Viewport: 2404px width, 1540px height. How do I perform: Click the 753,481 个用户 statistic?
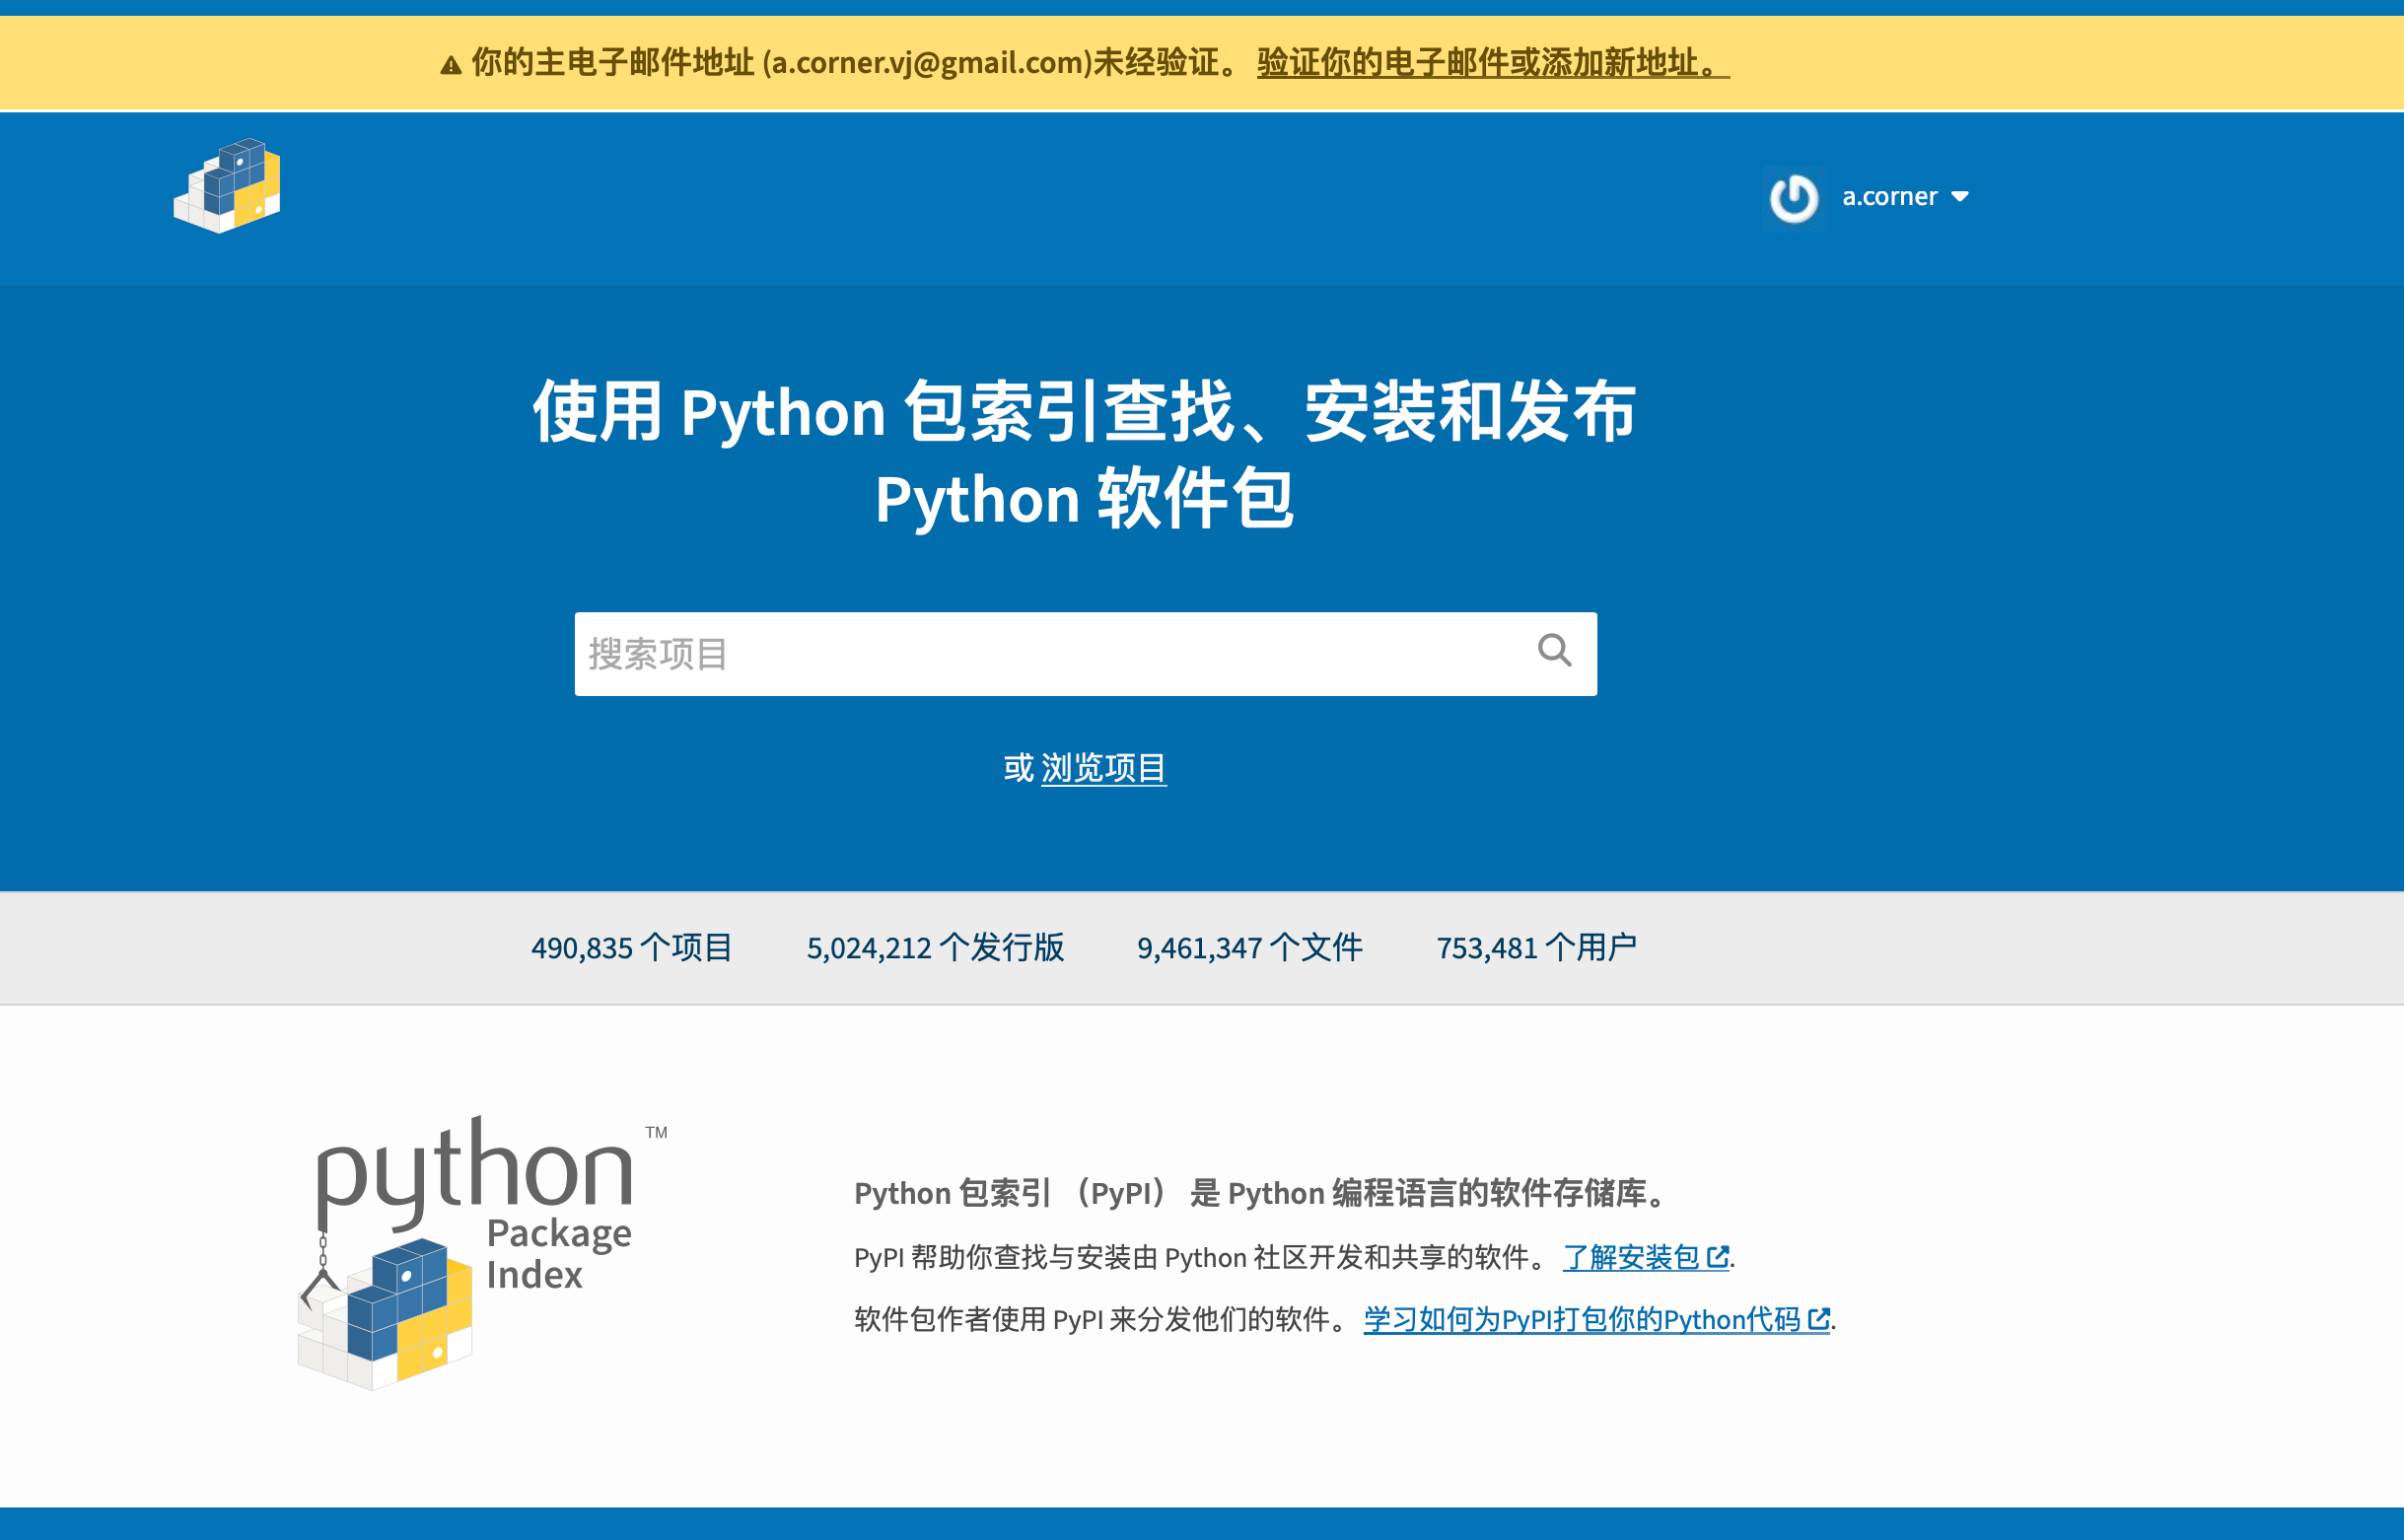tap(1536, 947)
